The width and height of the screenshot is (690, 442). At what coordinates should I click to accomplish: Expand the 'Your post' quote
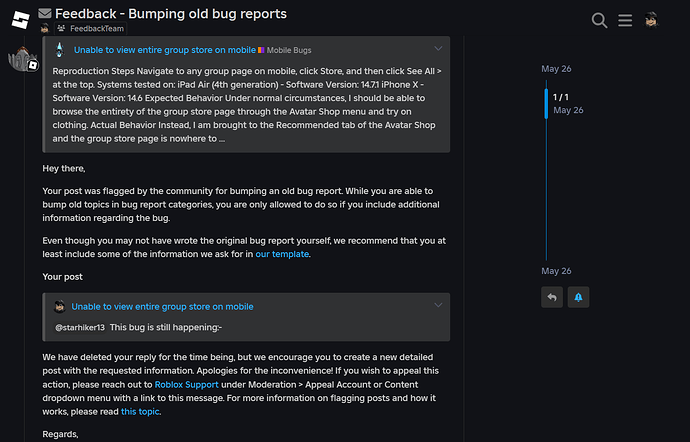[x=438, y=305]
